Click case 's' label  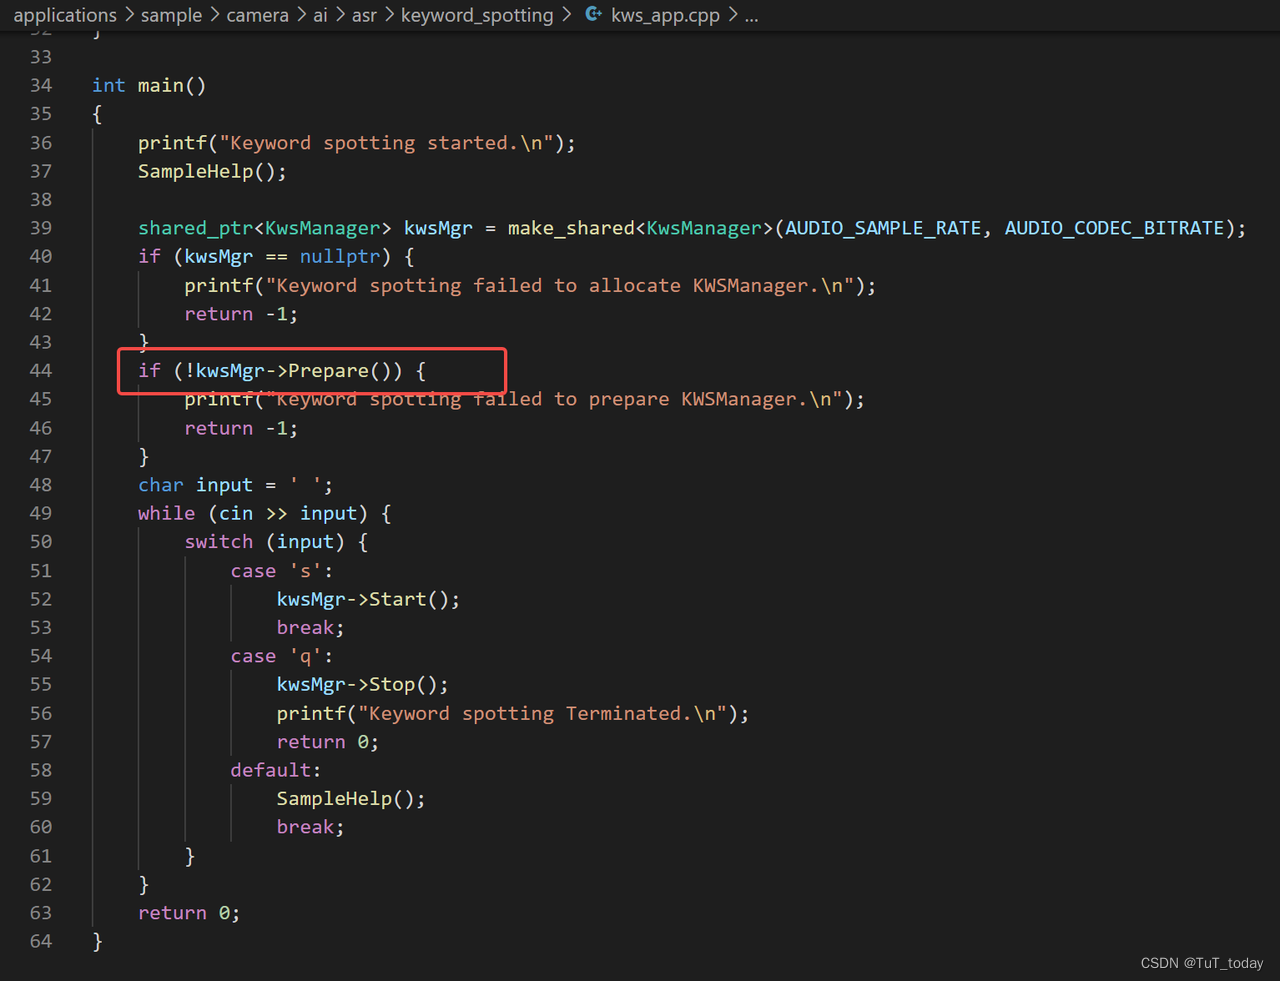tap(281, 570)
